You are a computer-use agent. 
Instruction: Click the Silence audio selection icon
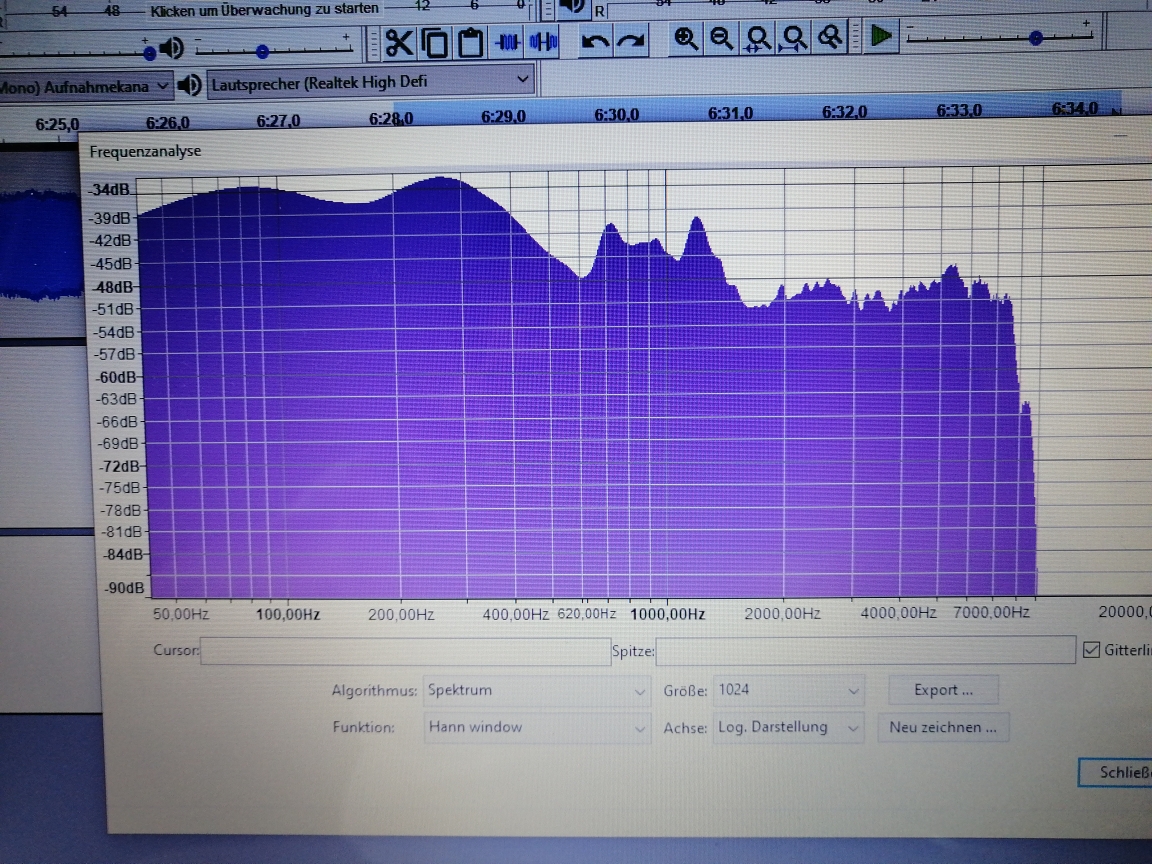[543, 42]
